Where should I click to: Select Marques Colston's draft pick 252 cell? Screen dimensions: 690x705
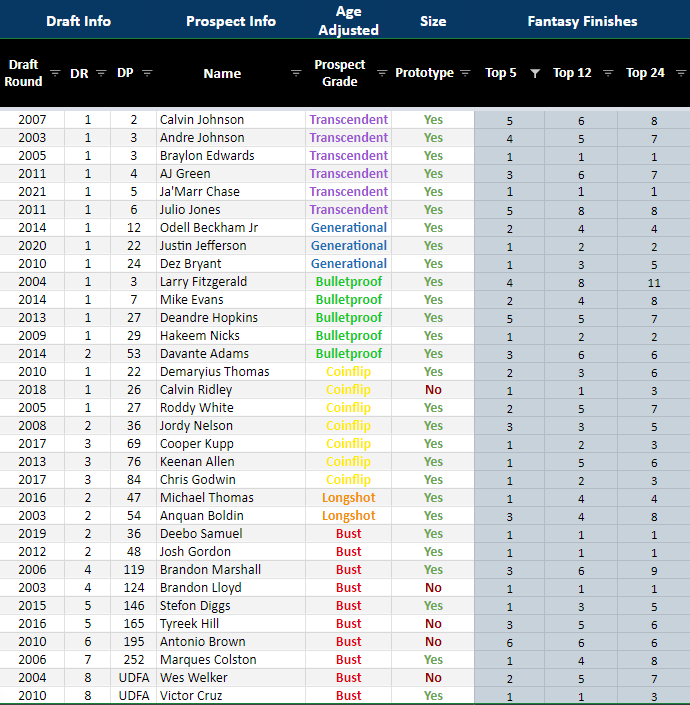click(134, 659)
